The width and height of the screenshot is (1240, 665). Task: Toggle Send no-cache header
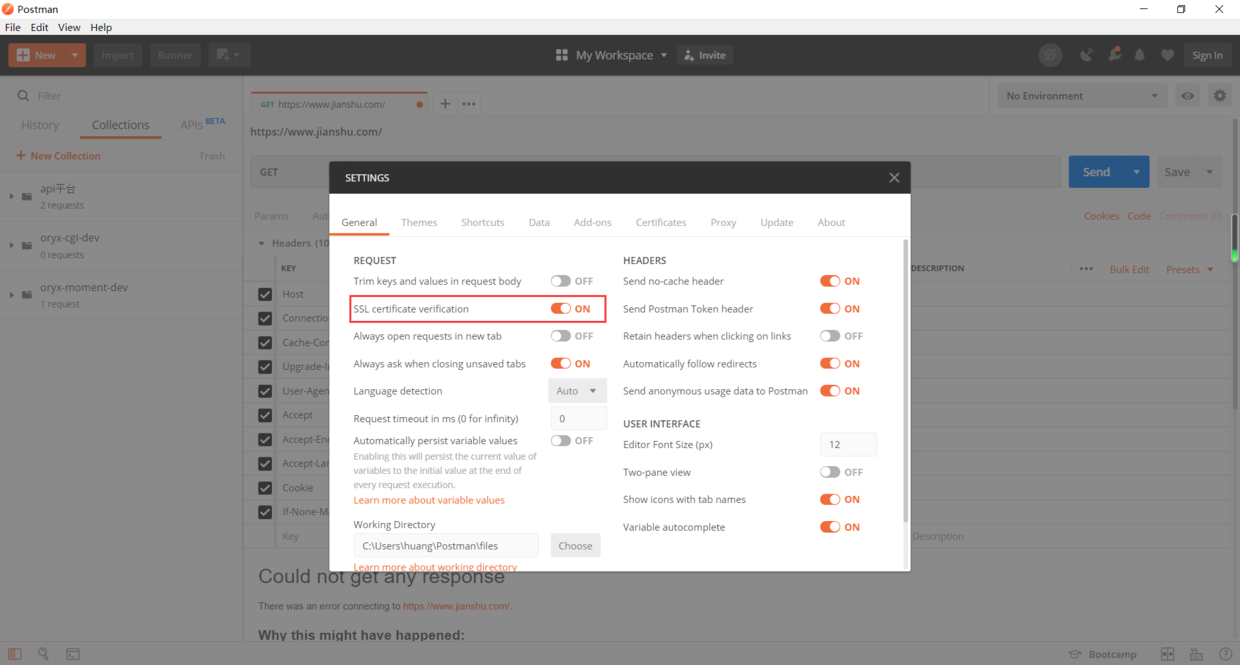(x=830, y=281)
